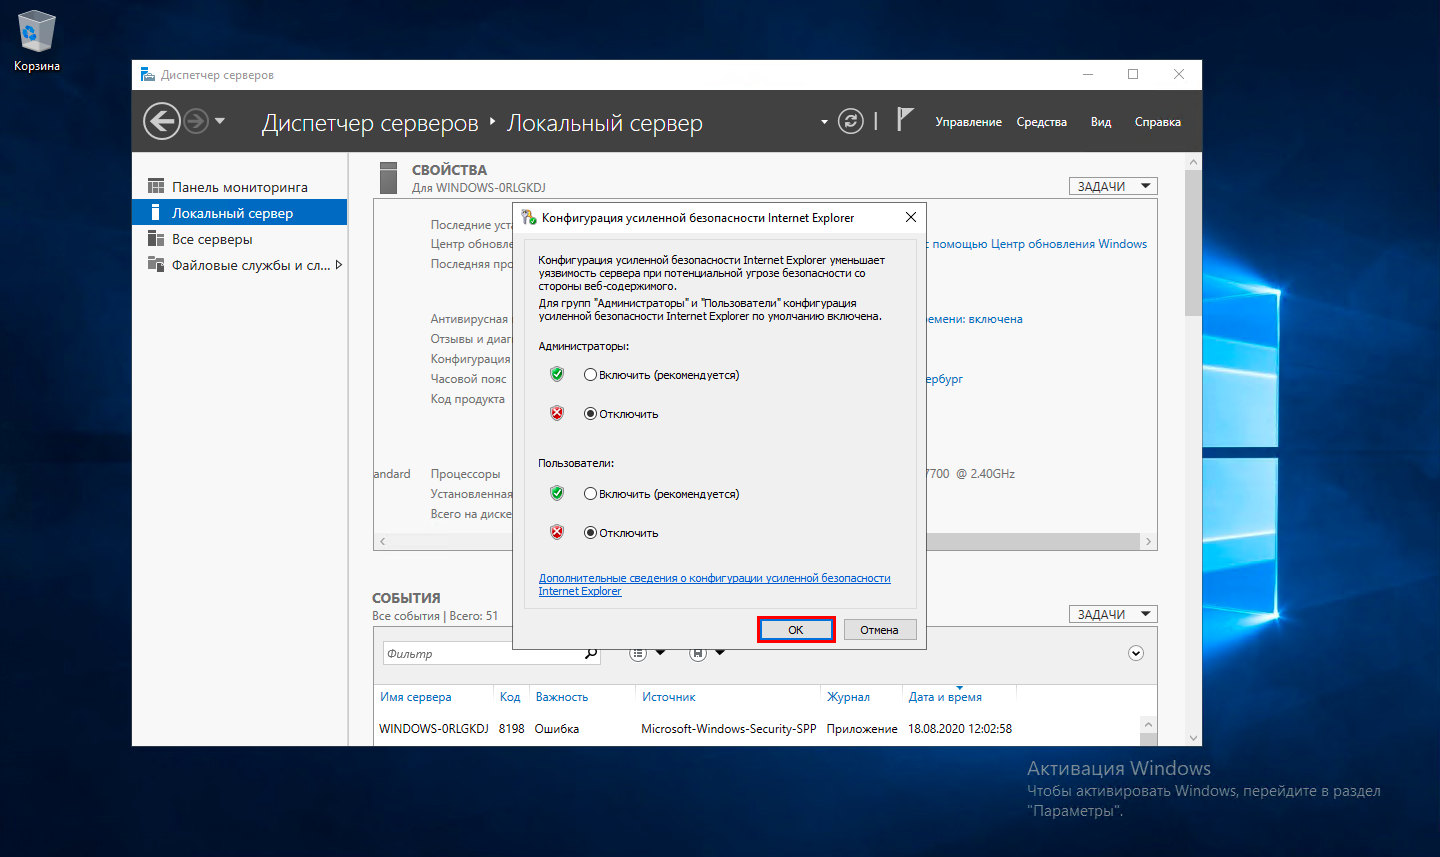
Task: Sort events by Код column
Action: point(510,697)
